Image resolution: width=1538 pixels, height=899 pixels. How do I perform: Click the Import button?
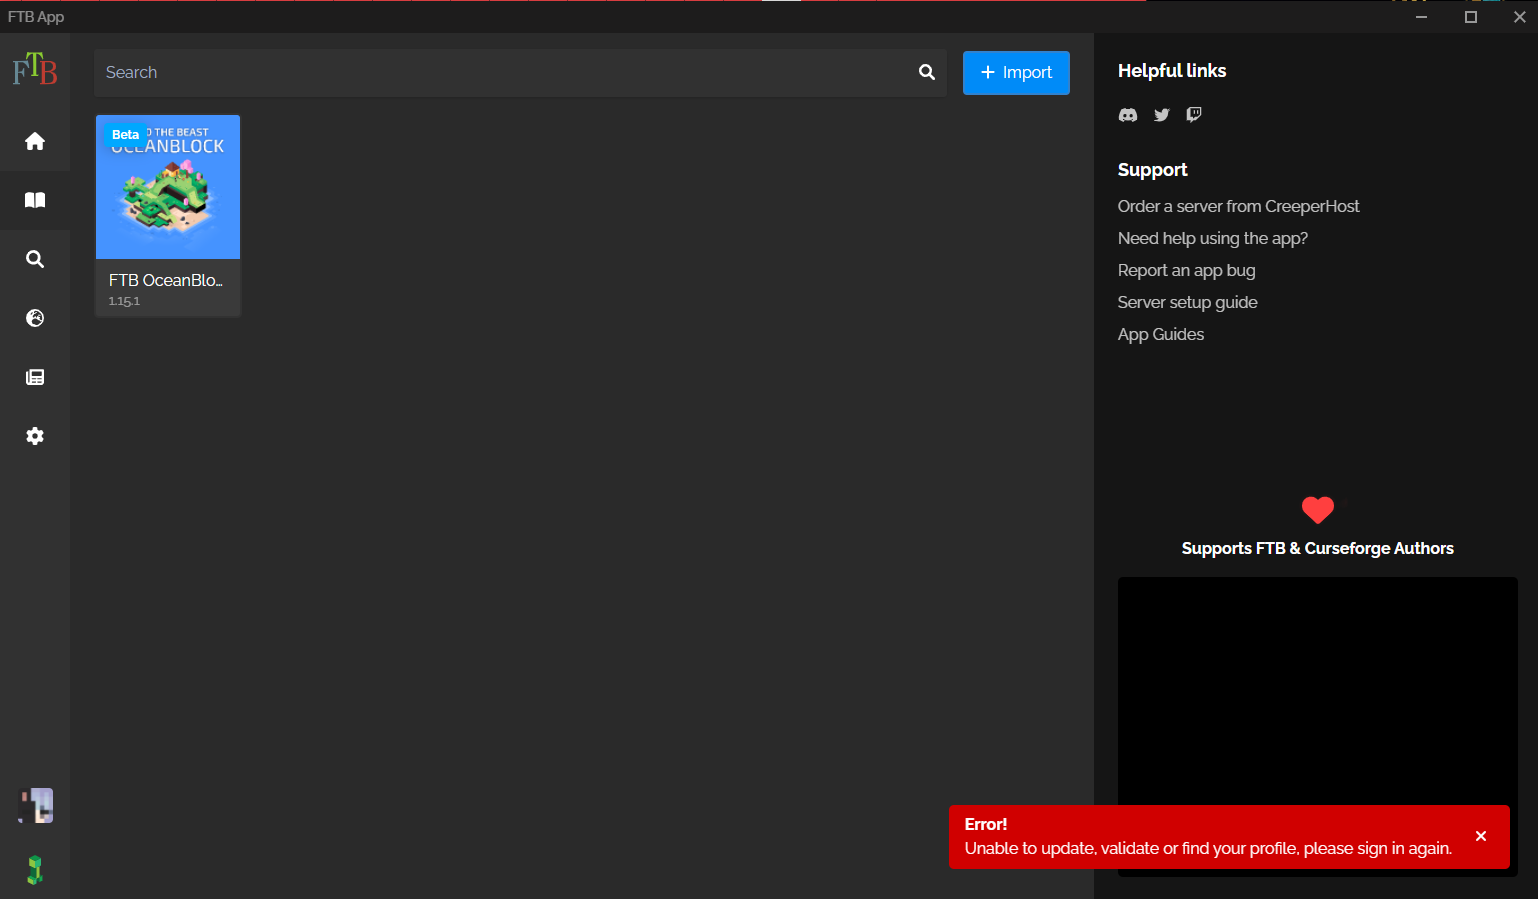[x=1016, y=72]
